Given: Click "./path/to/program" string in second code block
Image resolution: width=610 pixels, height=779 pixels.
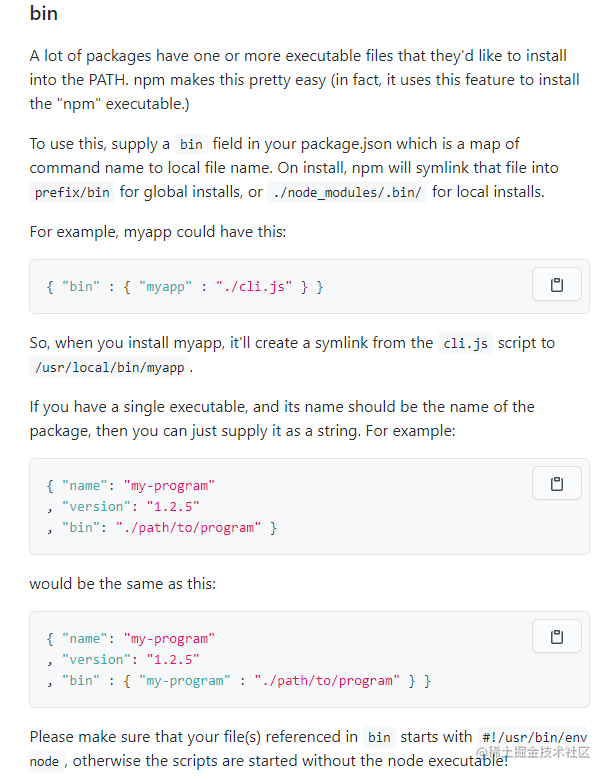Looking at the screenshot, I should tap(188, 527).
